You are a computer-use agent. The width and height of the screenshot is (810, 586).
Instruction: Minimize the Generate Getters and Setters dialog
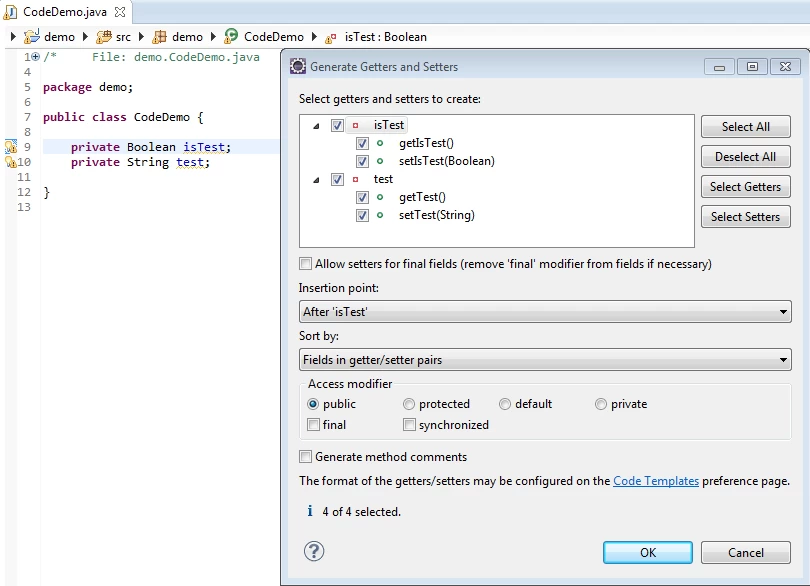click(x=719, y=67)
